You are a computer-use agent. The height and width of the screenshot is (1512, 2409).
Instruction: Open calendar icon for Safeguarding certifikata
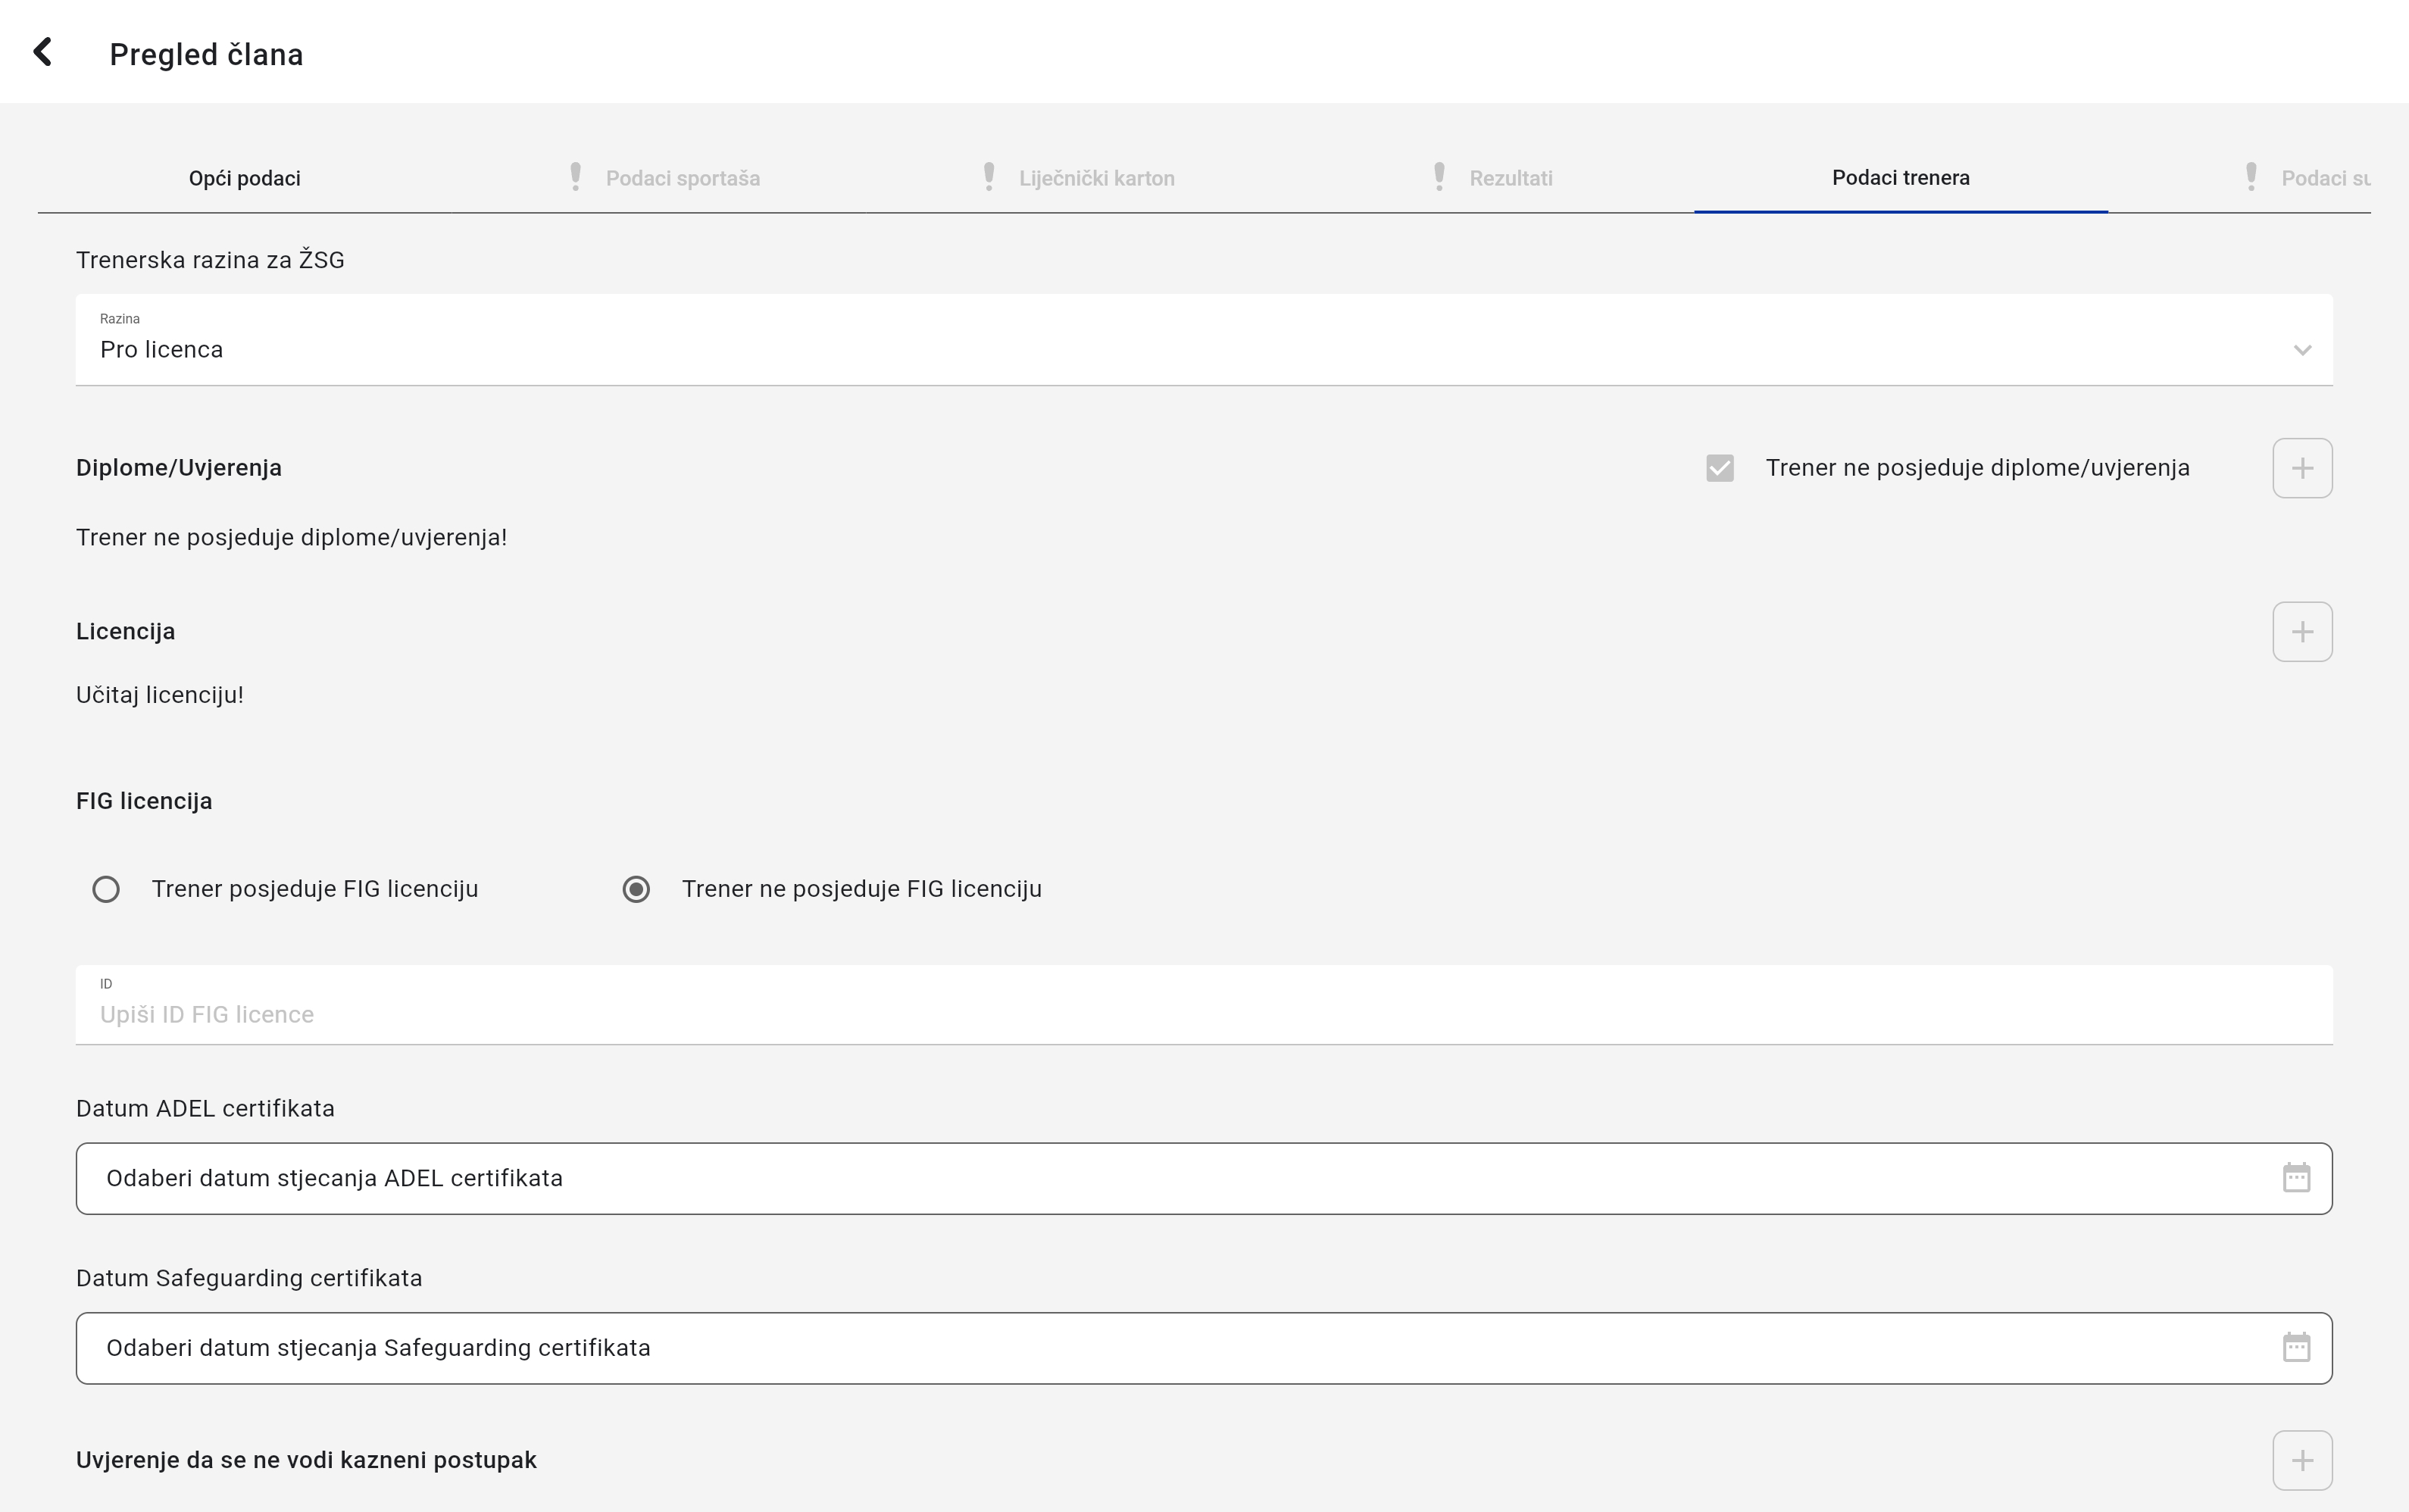pos(2296,1348)
